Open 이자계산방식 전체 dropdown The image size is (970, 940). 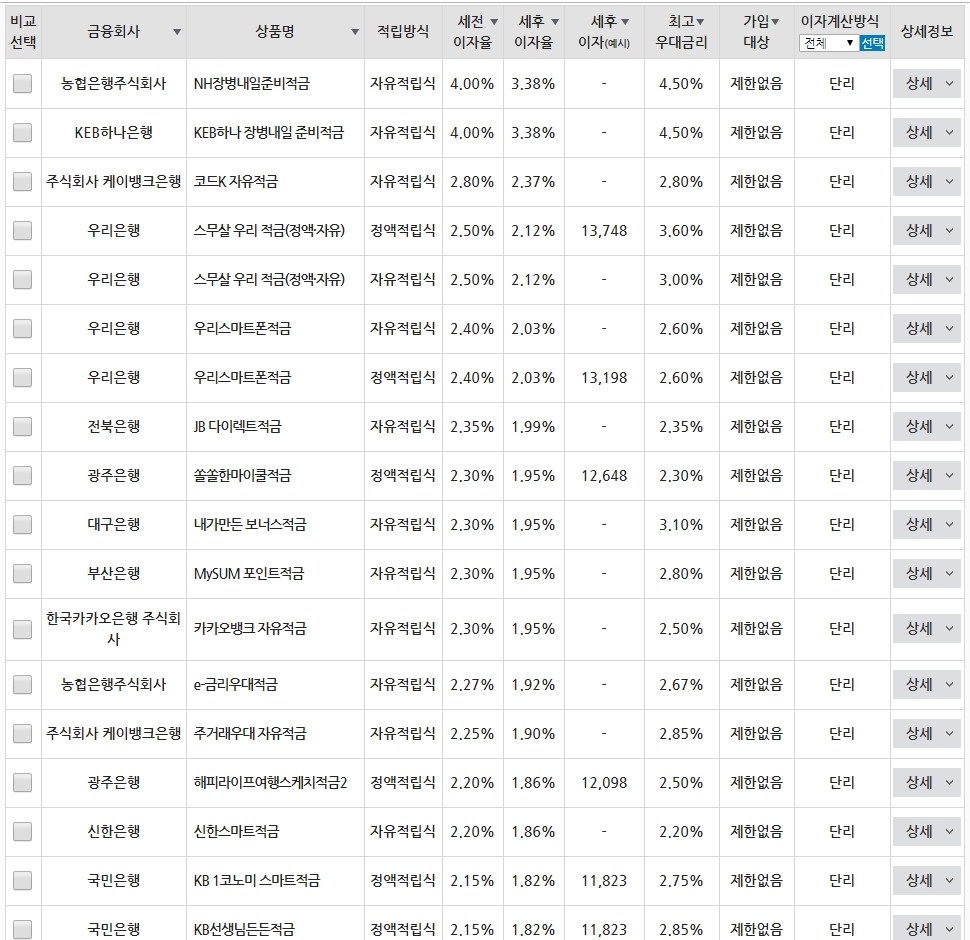(x=829, y=43)
